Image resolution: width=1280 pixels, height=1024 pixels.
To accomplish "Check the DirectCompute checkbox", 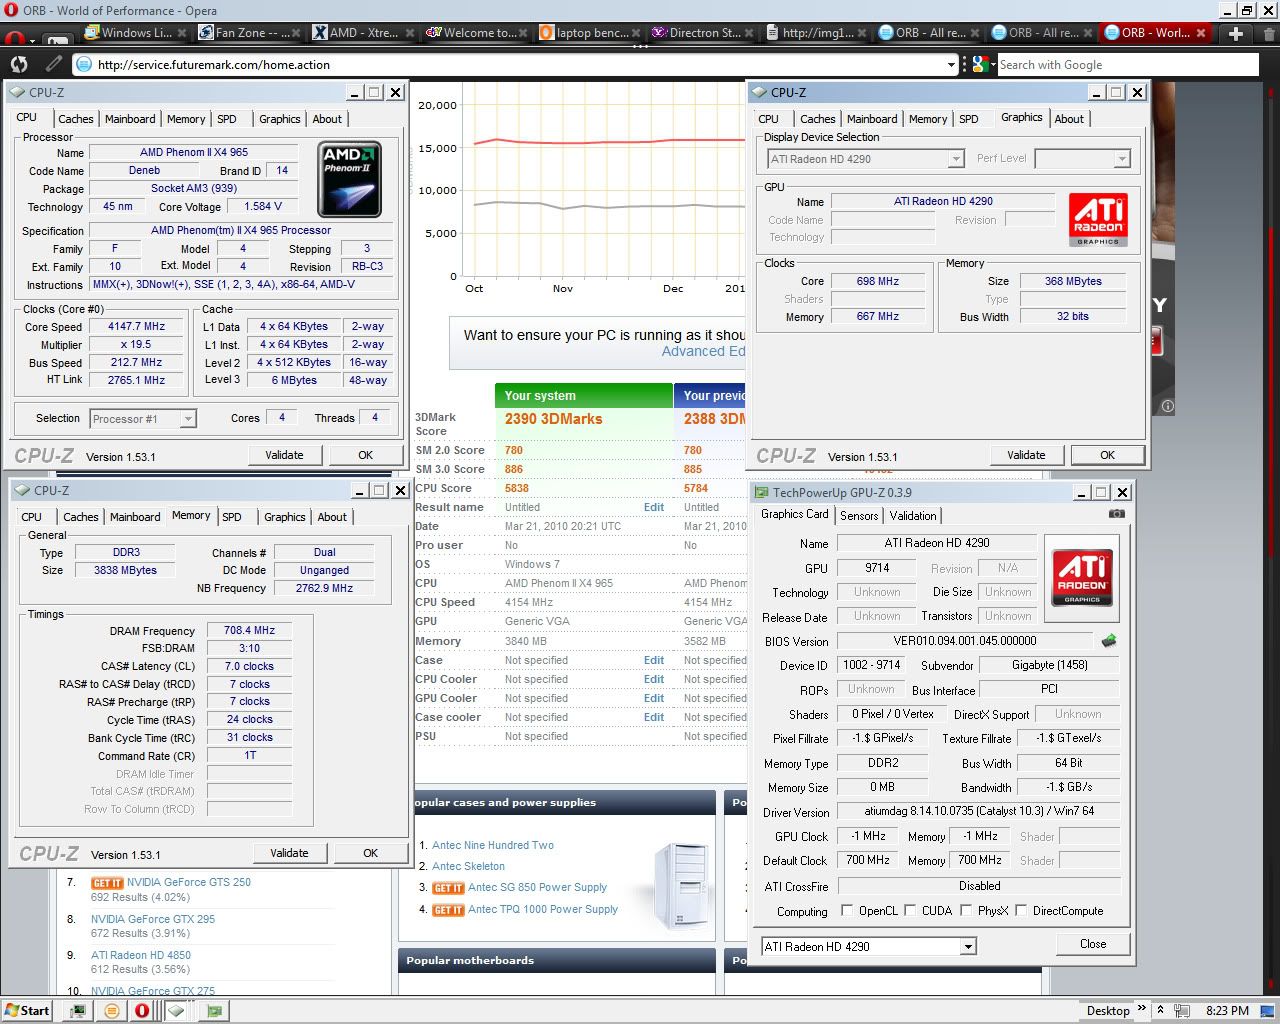I will point(1021,911).
